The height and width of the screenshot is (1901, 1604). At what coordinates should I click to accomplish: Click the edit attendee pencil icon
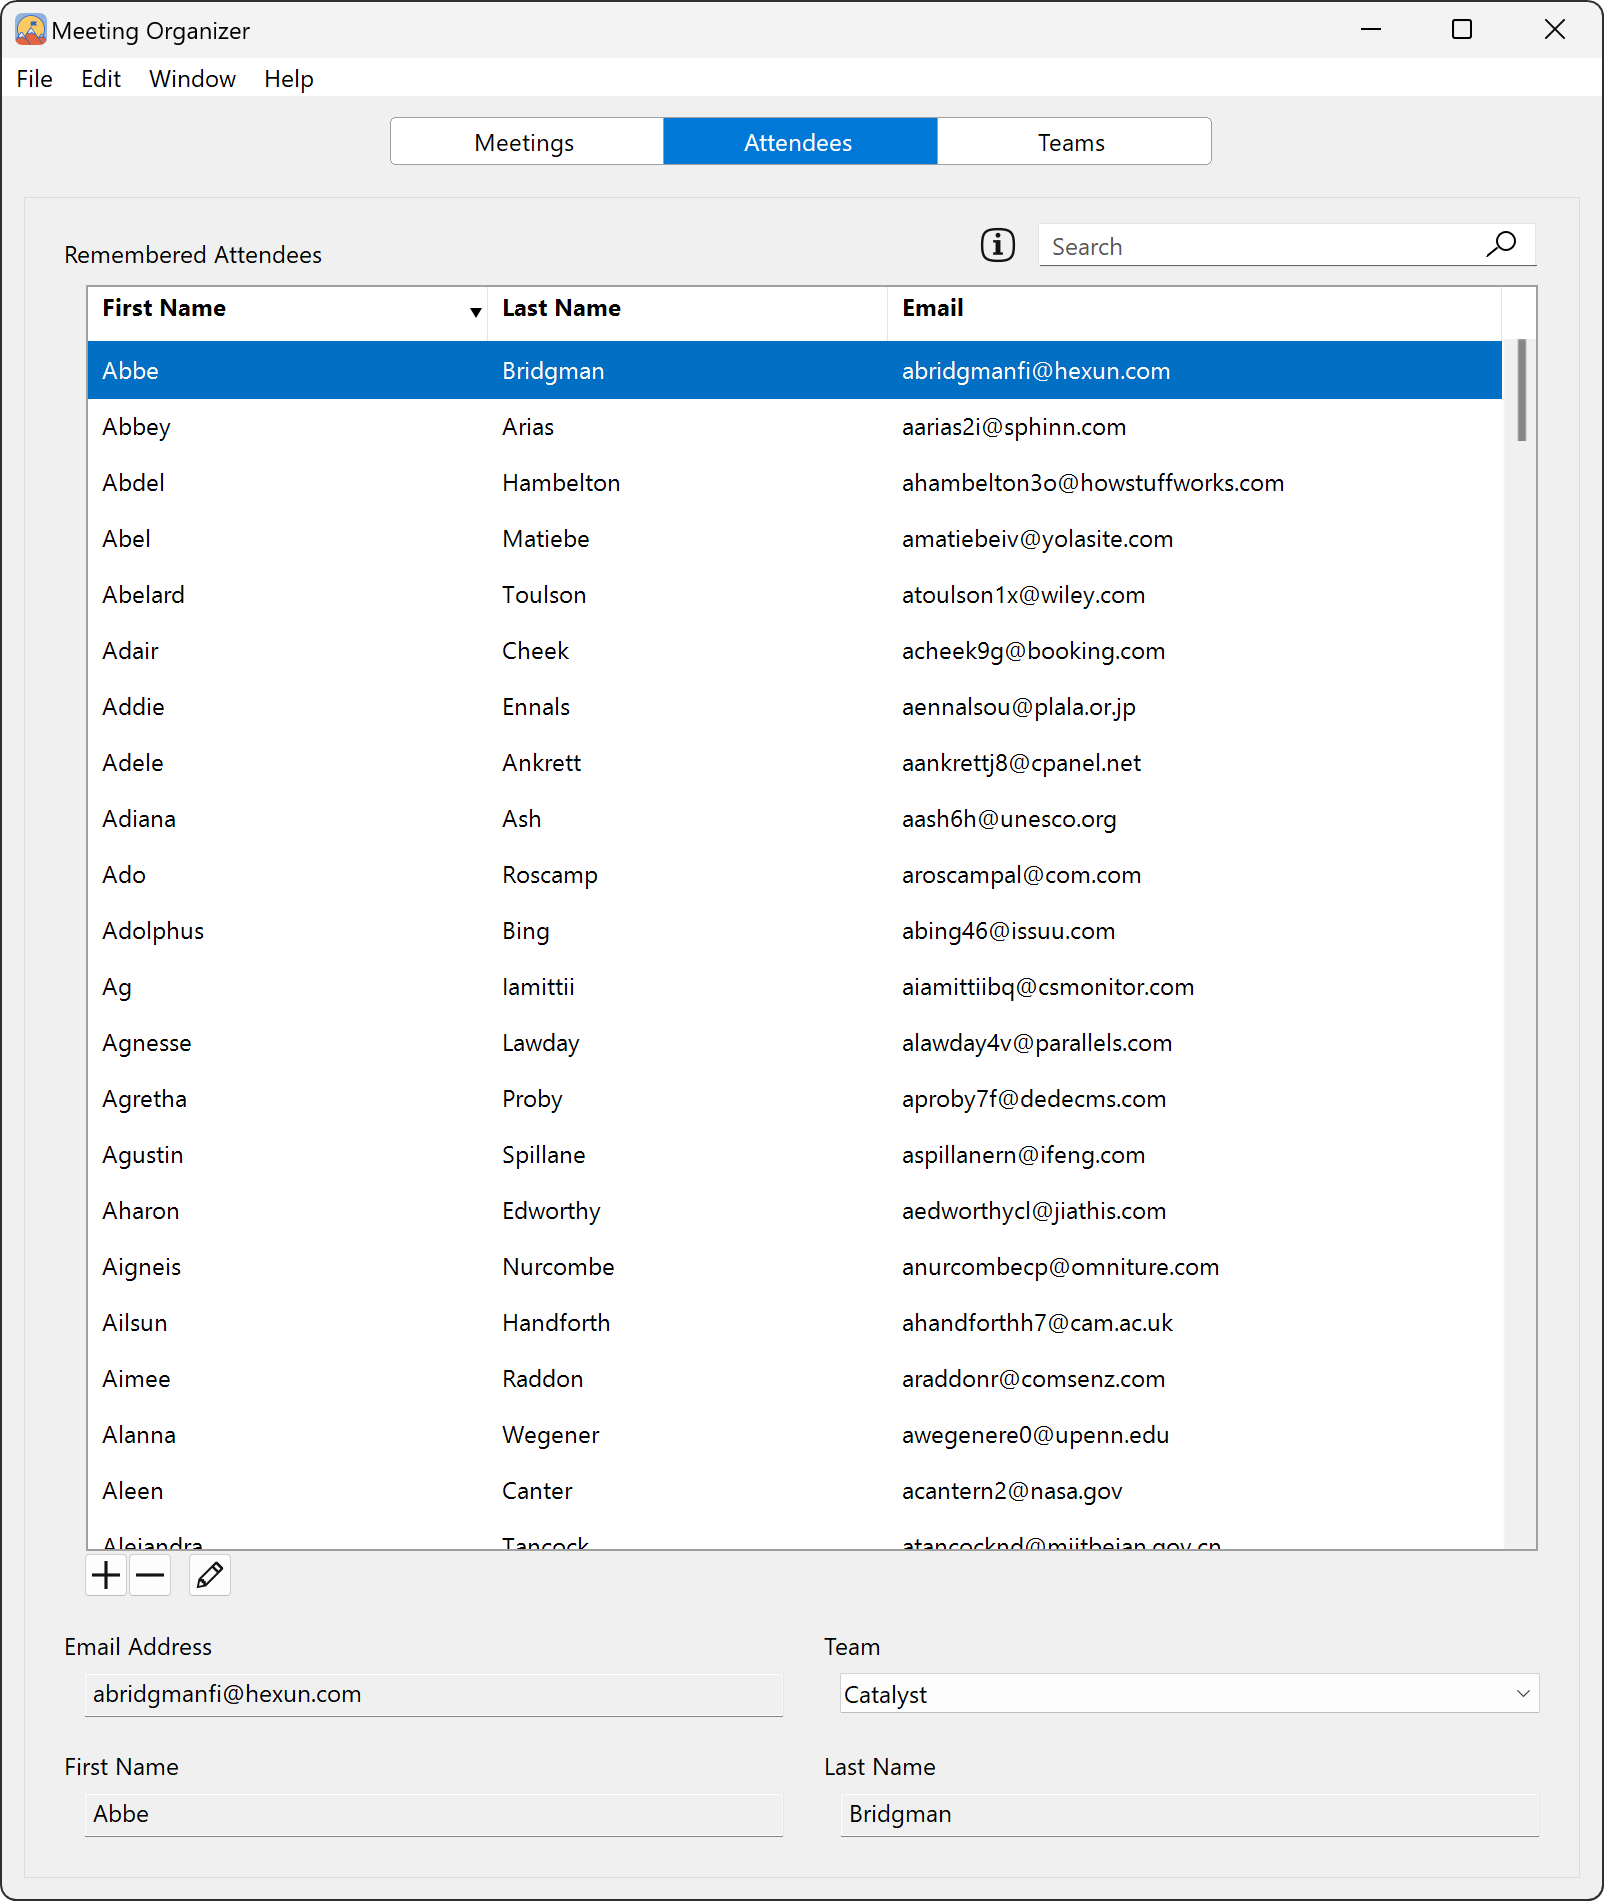click(x=210, y=1576)
